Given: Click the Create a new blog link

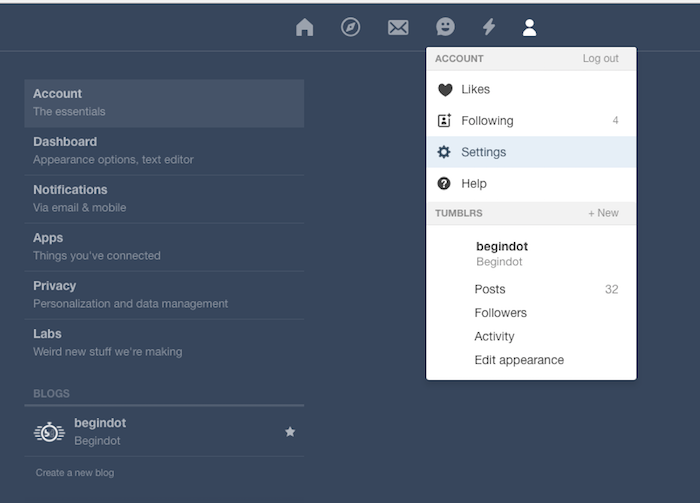Looking at the screenshot, I should tap(75, 473).
